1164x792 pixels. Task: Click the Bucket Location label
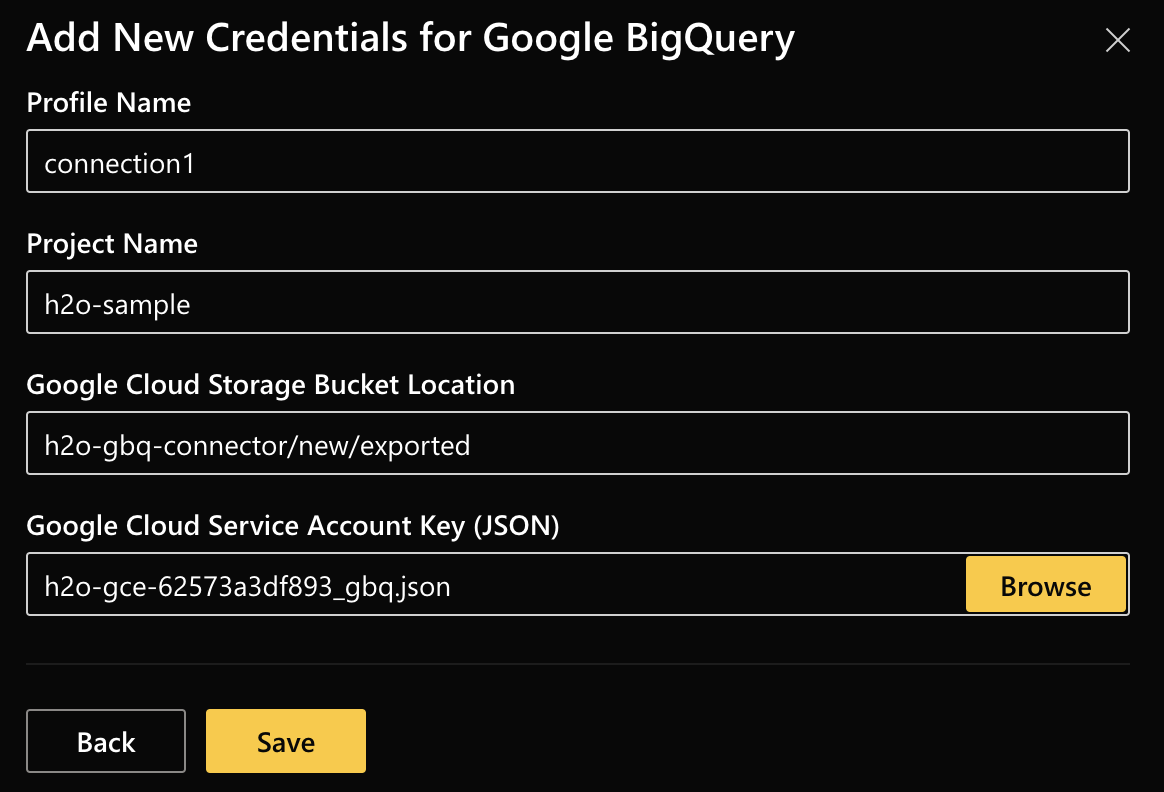[271, 384]
